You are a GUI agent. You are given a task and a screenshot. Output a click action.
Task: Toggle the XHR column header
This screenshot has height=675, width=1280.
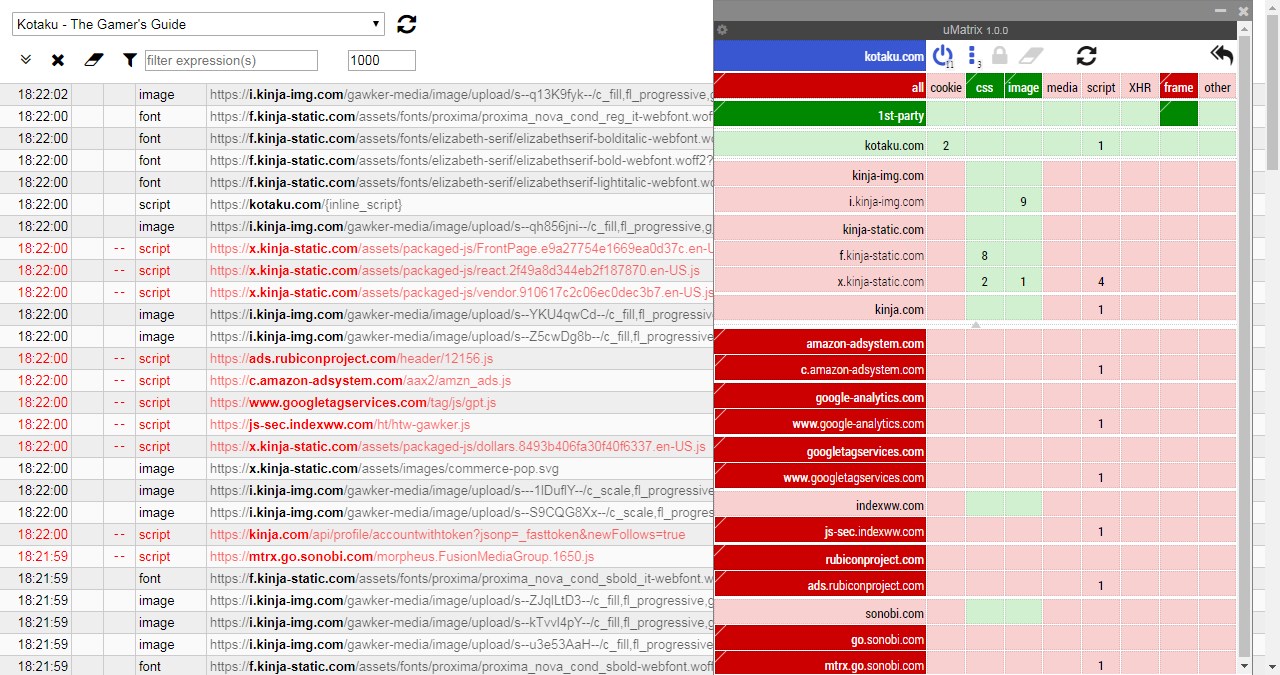(x=1140, y=87)
